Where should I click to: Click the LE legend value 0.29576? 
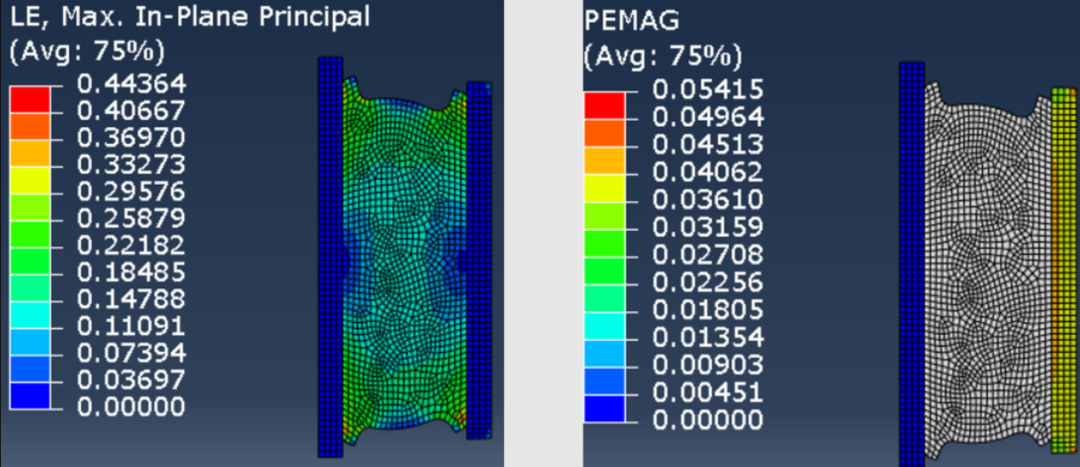coord(131,191)
